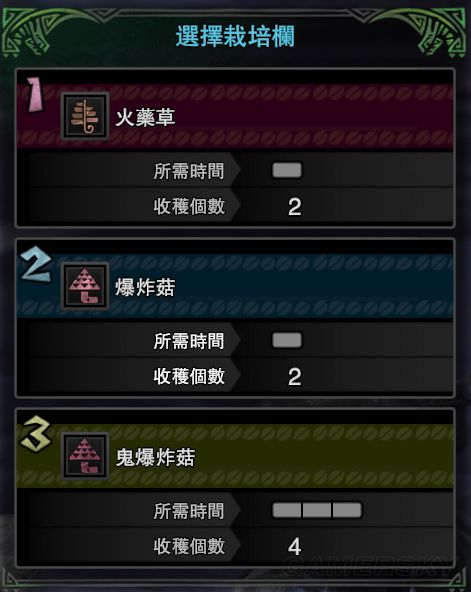Click 鬼爆炸菇 three-segment time gauge
The width and height of the screenshot is (471, 592).
pos(317,510)
